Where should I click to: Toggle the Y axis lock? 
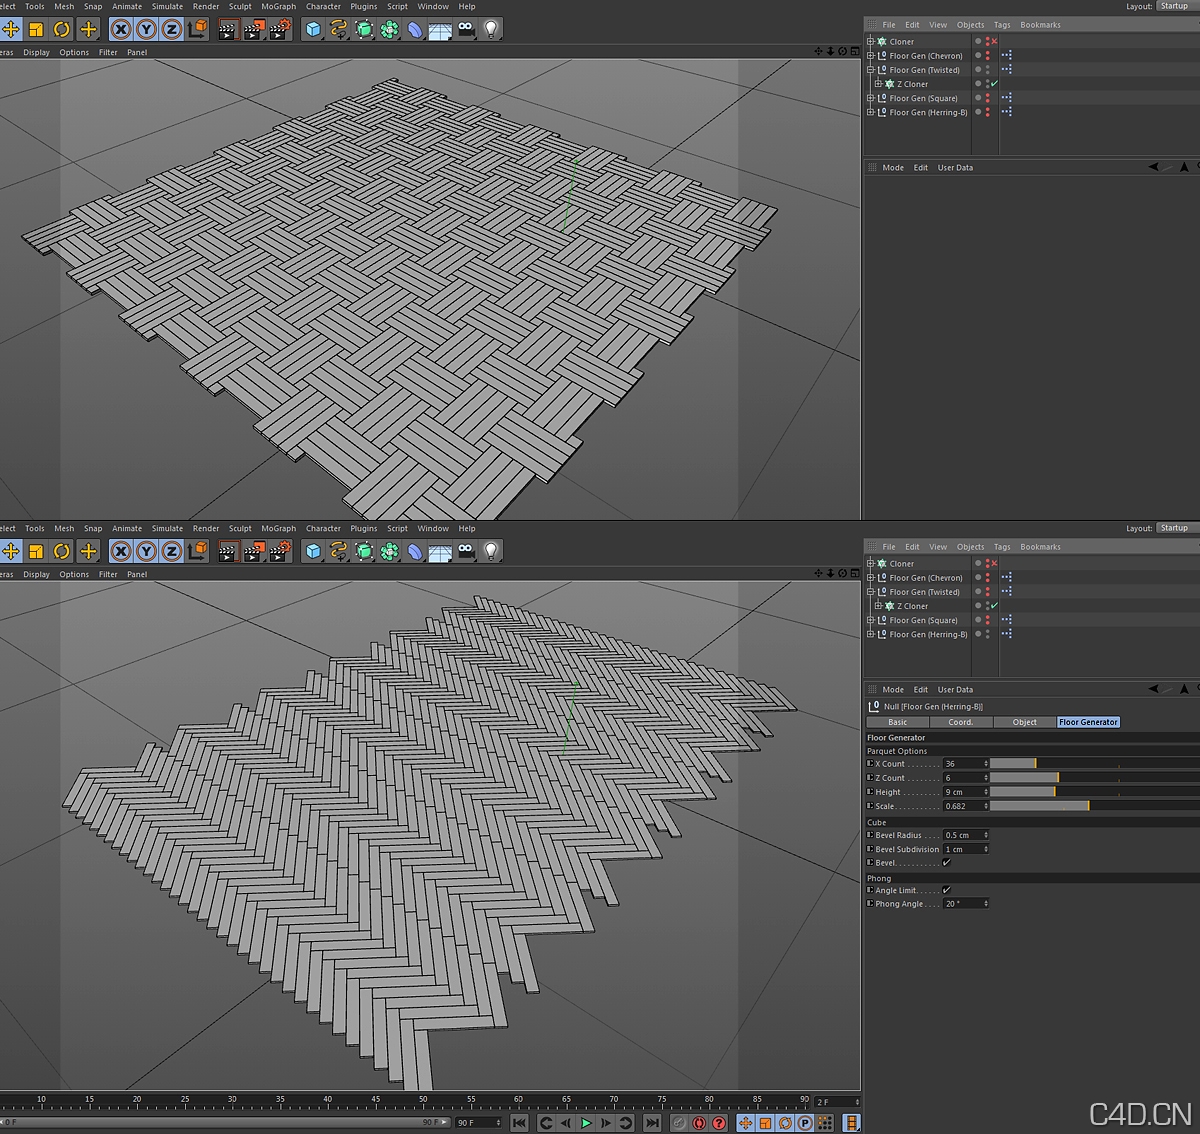pos(146,29)
